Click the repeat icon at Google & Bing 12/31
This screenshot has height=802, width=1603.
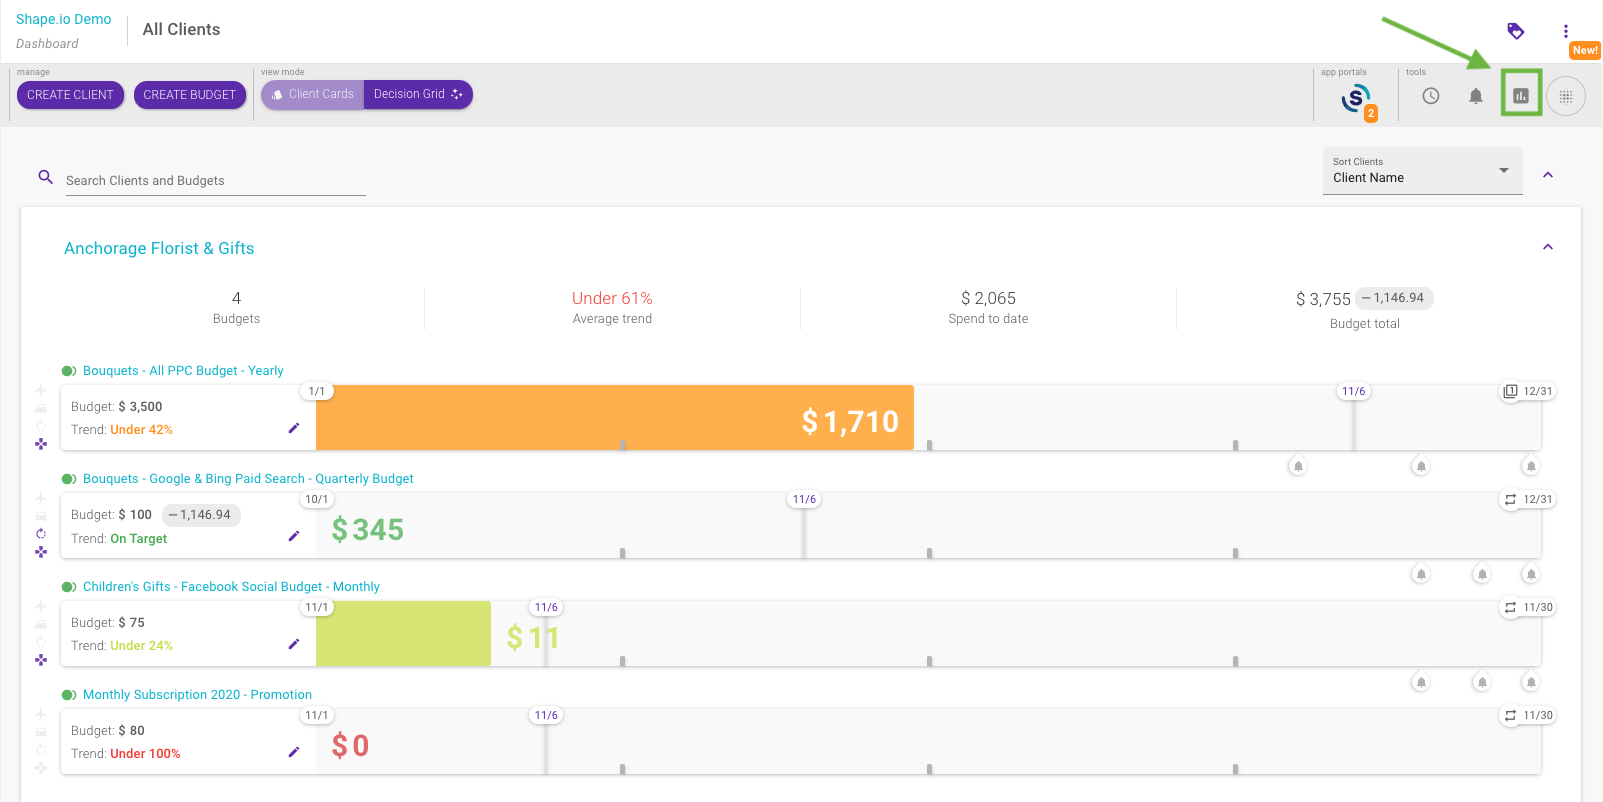pos(1510,499)
